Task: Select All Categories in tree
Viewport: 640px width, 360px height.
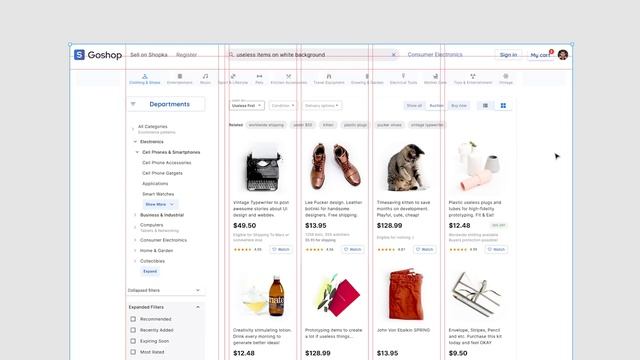Action: coord(153,127)
